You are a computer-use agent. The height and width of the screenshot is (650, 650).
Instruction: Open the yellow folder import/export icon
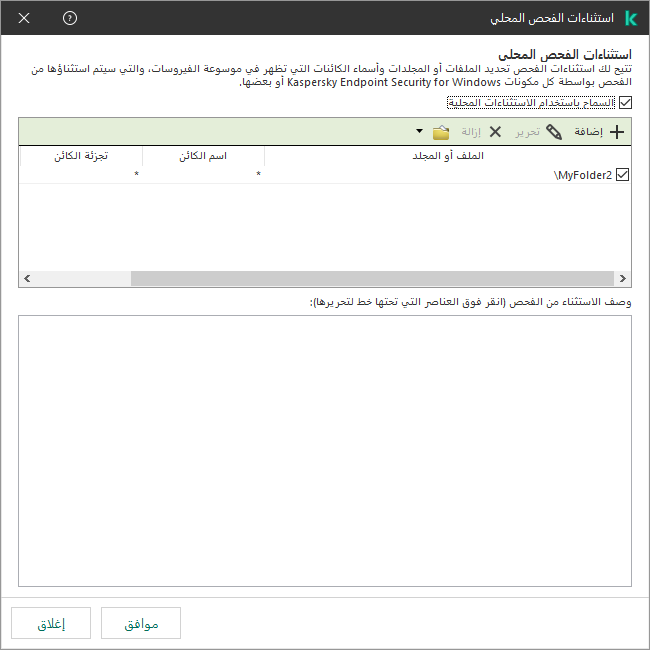coord(441,132)
